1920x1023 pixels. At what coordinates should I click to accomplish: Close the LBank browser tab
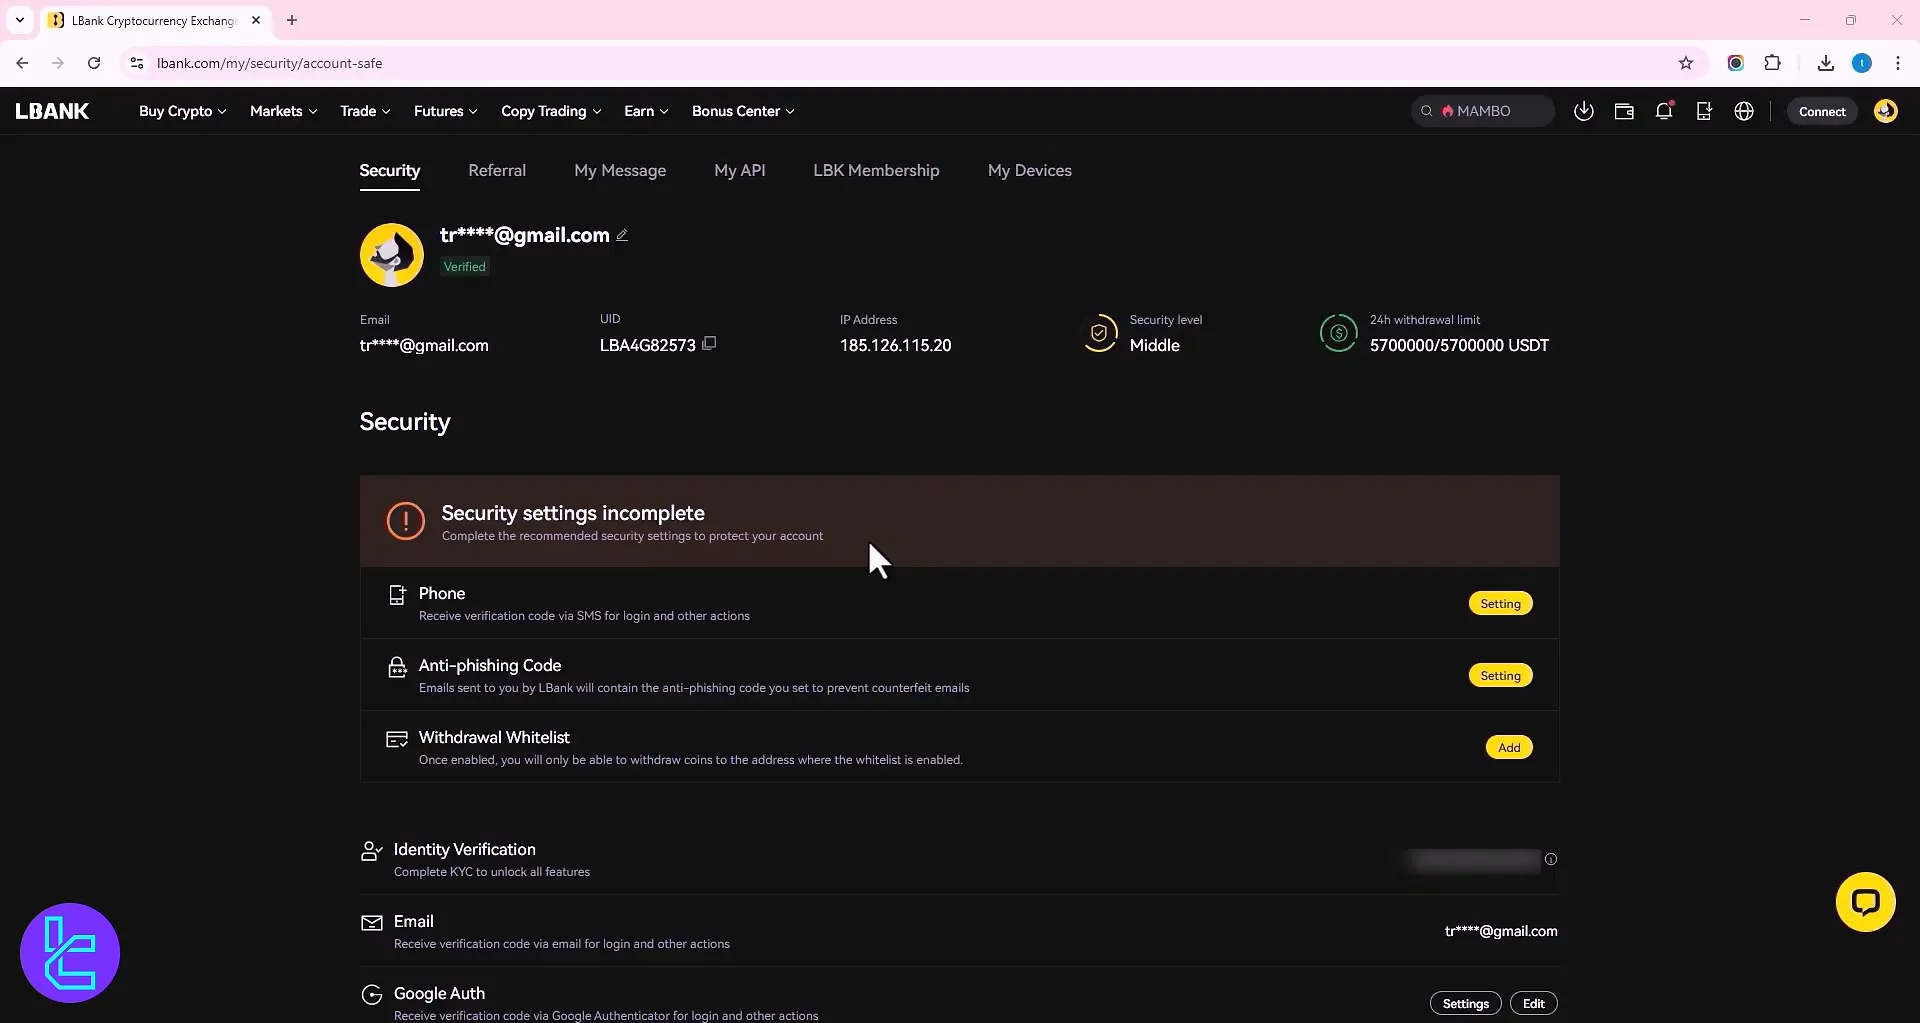coord(256,20)
